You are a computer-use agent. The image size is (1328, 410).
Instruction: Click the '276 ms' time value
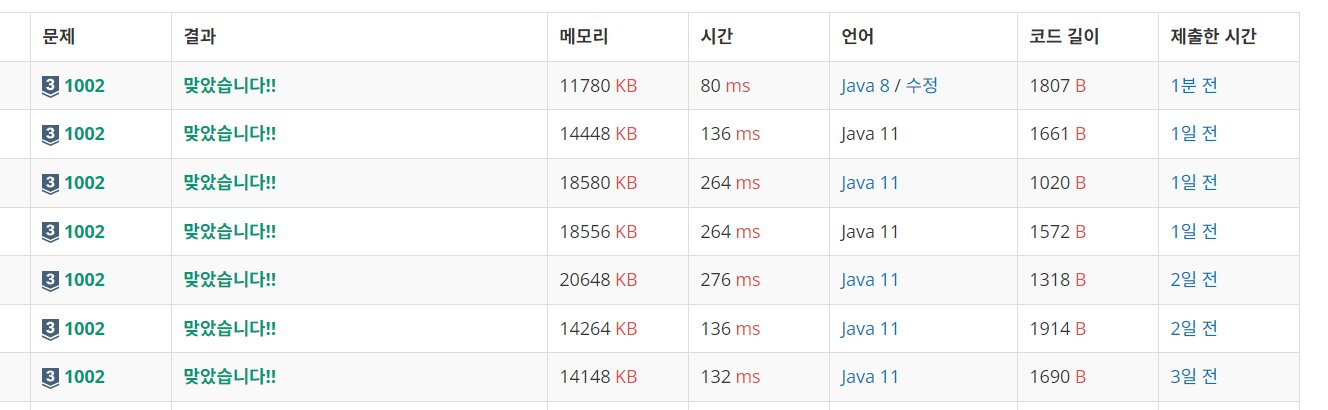click(730, 280)
